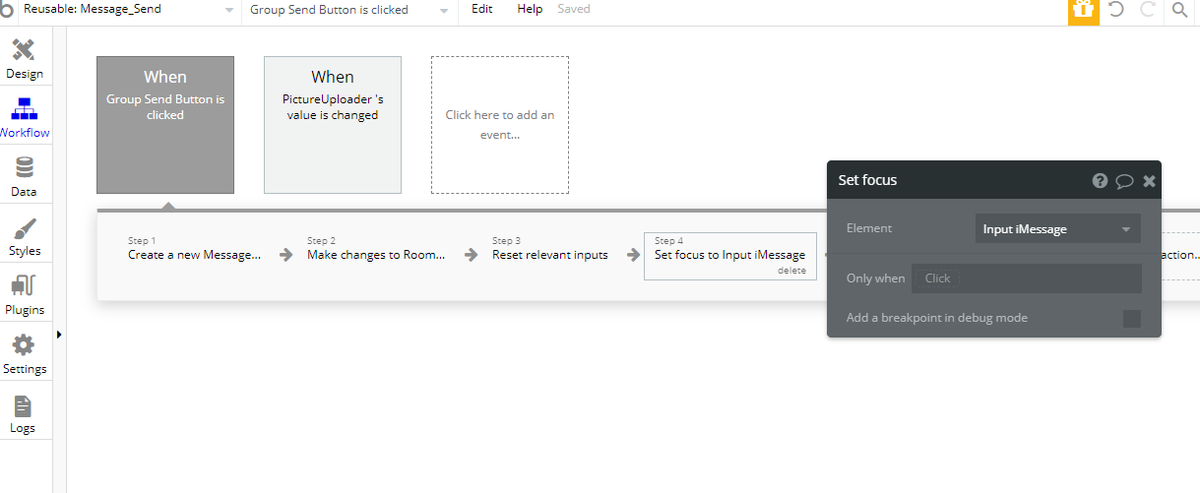Select PictureUploader's value is changed event

(x=332, y=125)
